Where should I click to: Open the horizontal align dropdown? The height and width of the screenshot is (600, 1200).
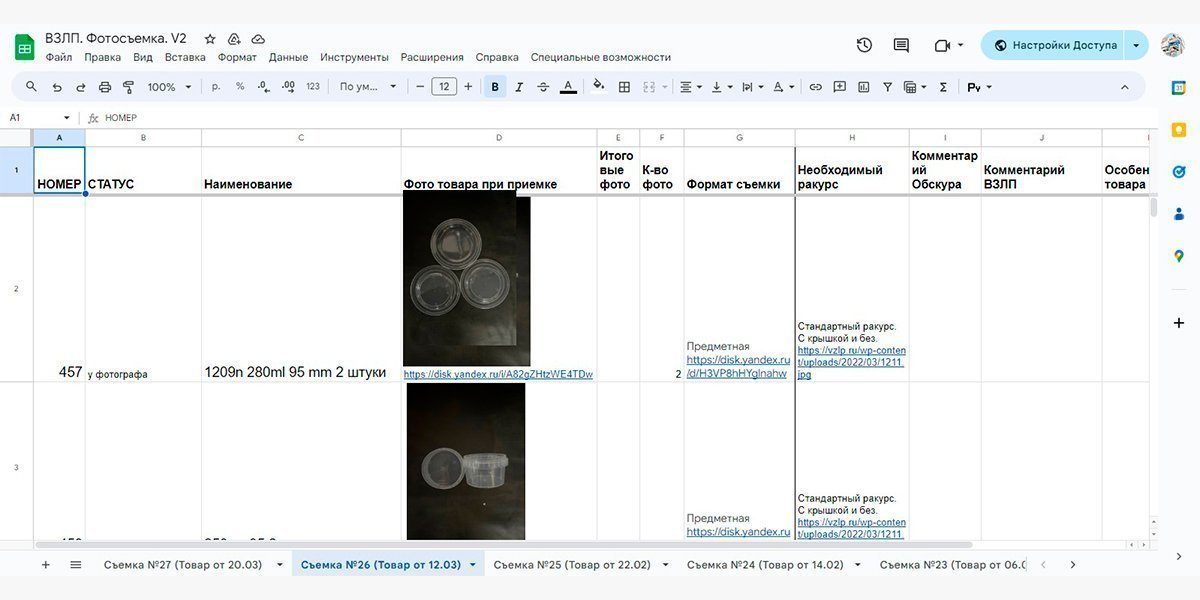(690, 87)
